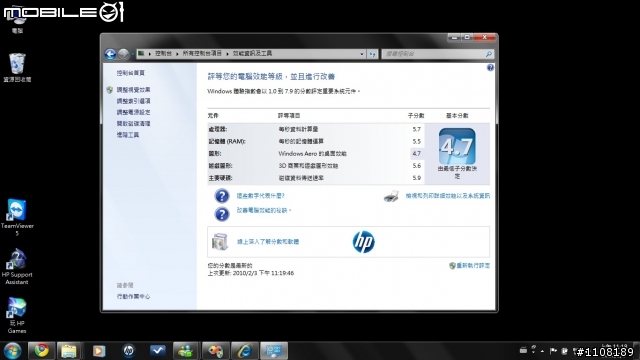Open 開啟磁碟清理 sidebar link

tap(133, 123)
